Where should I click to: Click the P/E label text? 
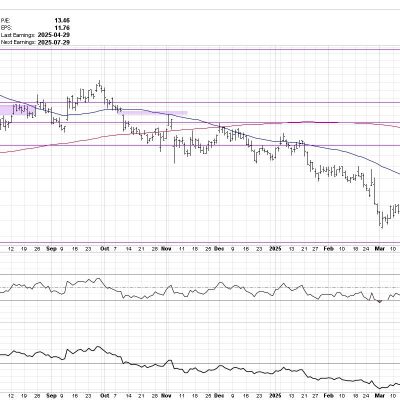tap(6, 21)
